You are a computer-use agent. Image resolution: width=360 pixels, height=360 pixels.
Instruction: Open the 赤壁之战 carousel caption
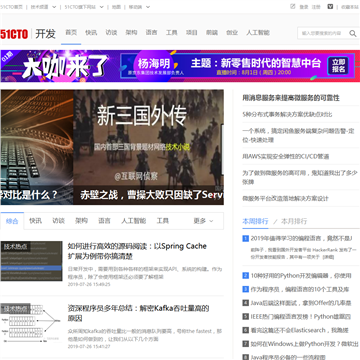[x=152, y=195]
